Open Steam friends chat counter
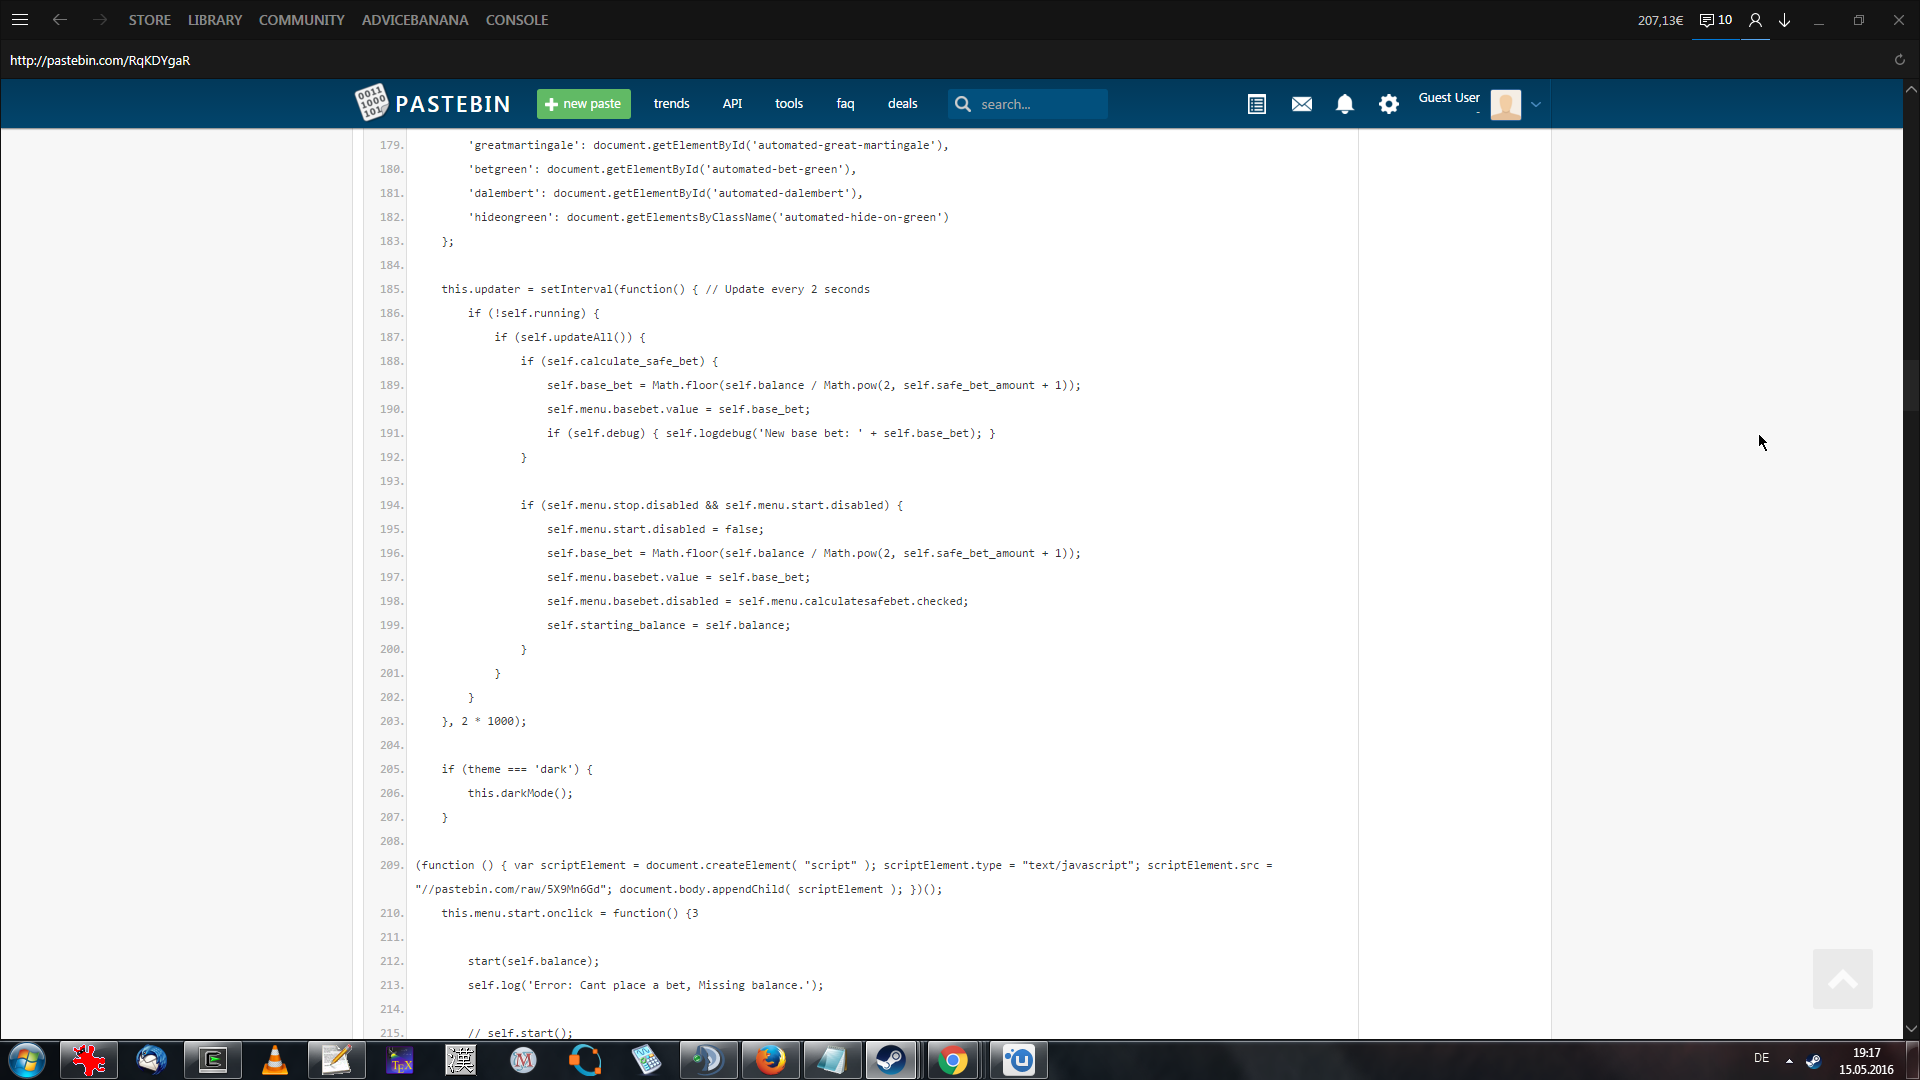 point(1715,20)
